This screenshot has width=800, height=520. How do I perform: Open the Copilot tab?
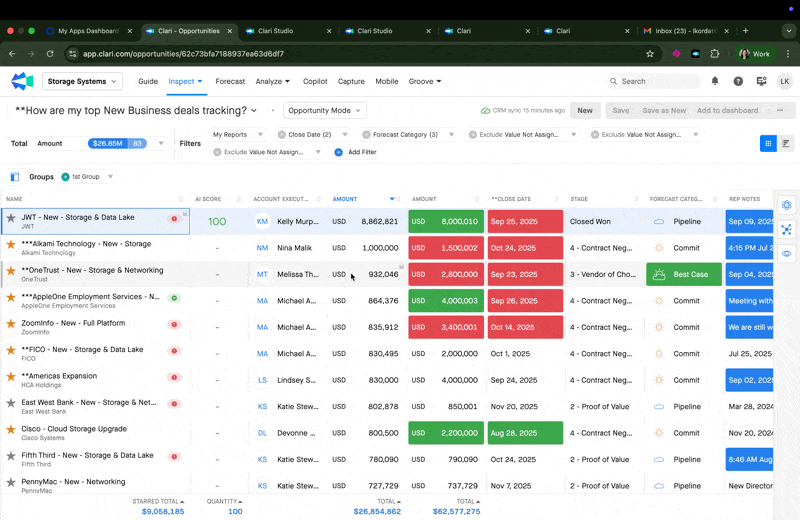pos(315,81)
